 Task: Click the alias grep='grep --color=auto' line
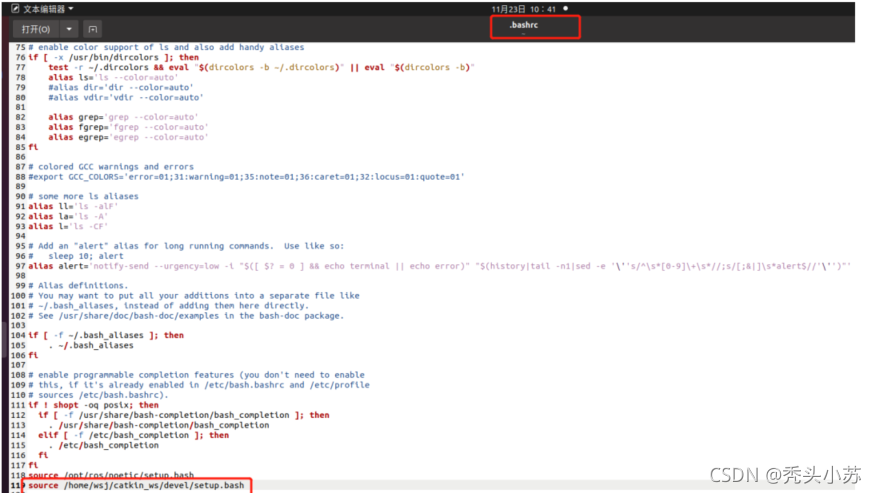coord(122,117)
